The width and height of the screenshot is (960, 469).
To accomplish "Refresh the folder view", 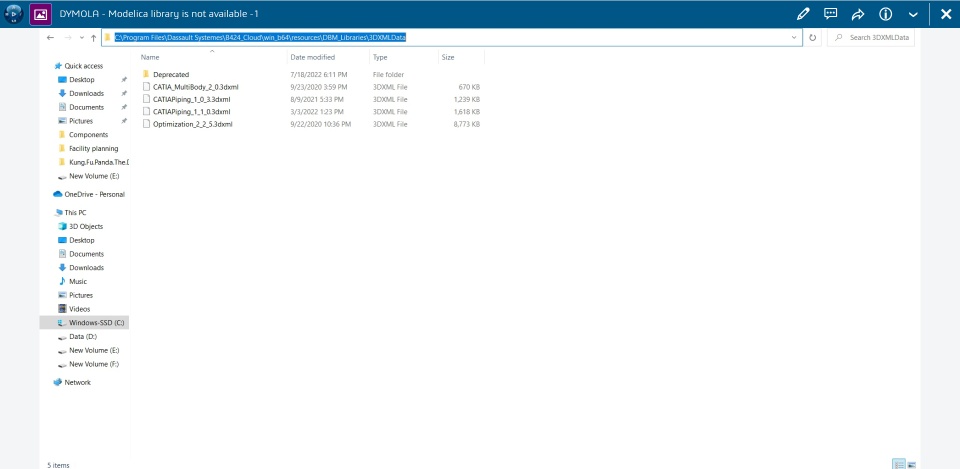I will (812, 37).
